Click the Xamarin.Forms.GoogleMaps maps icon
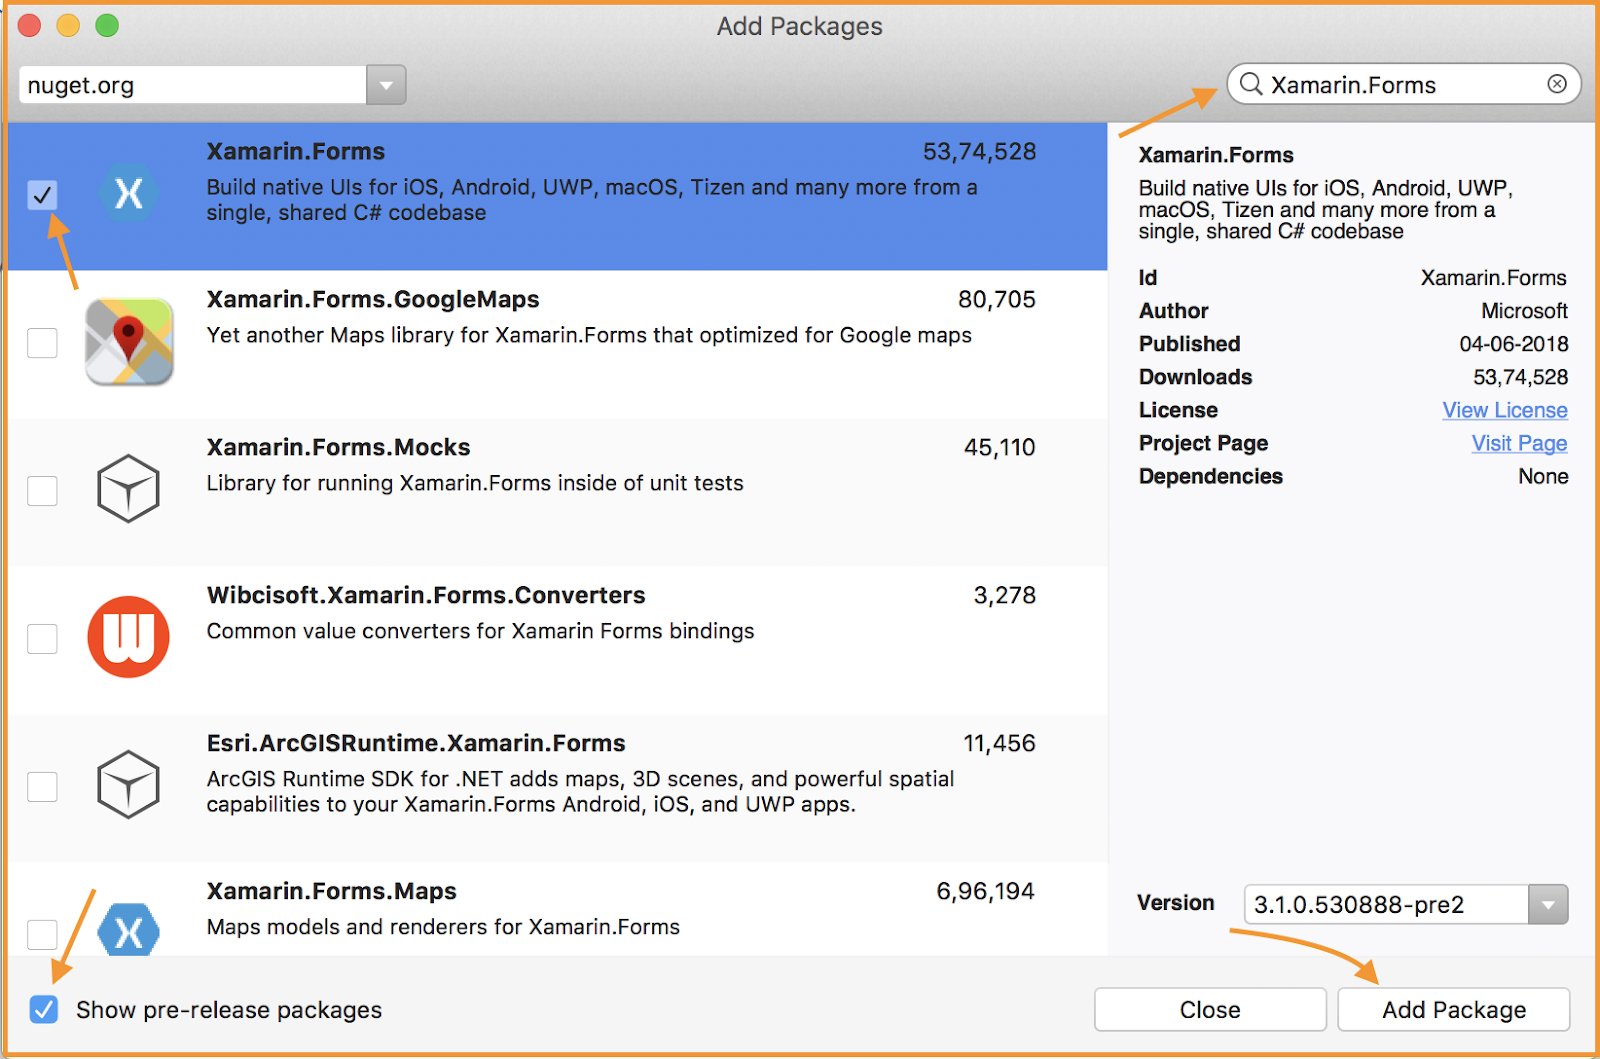Viewport: 1600px width, 1059px height. click(128, 342)
